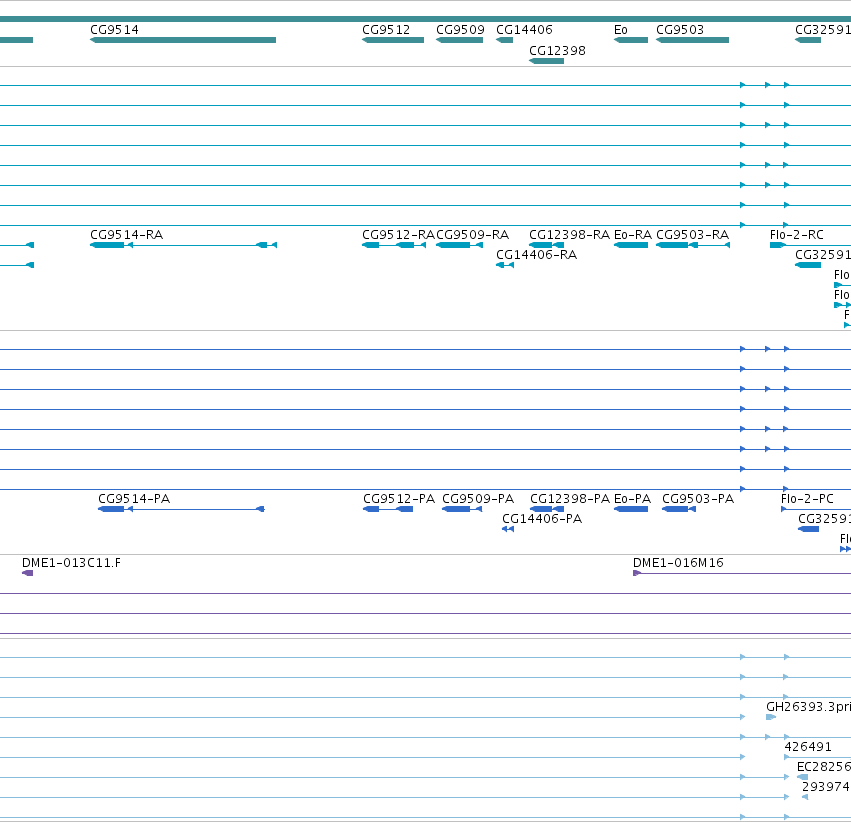Select the DME1-016M16 clone label
This screenshot has height=822, width=851.
pos(678,563)
